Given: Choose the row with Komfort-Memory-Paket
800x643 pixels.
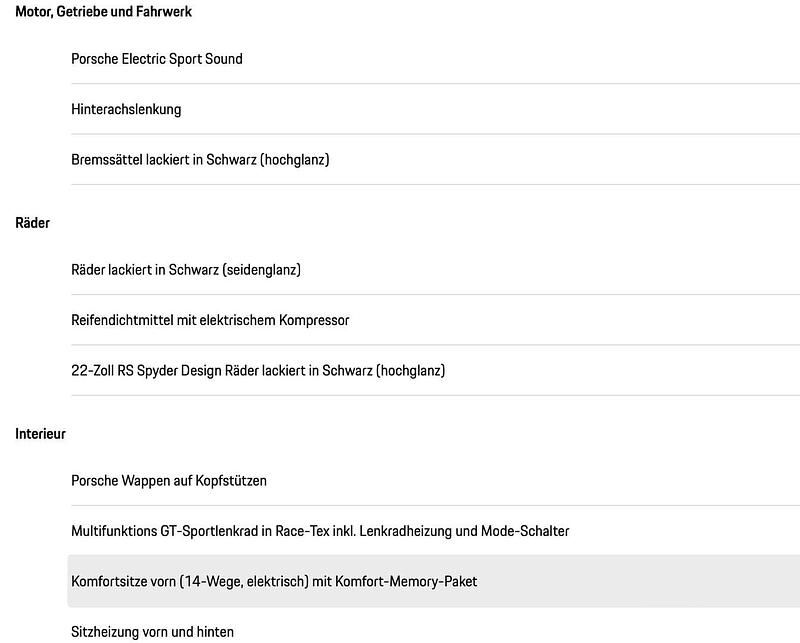Looking at the screenshot, I should [274, 581].
